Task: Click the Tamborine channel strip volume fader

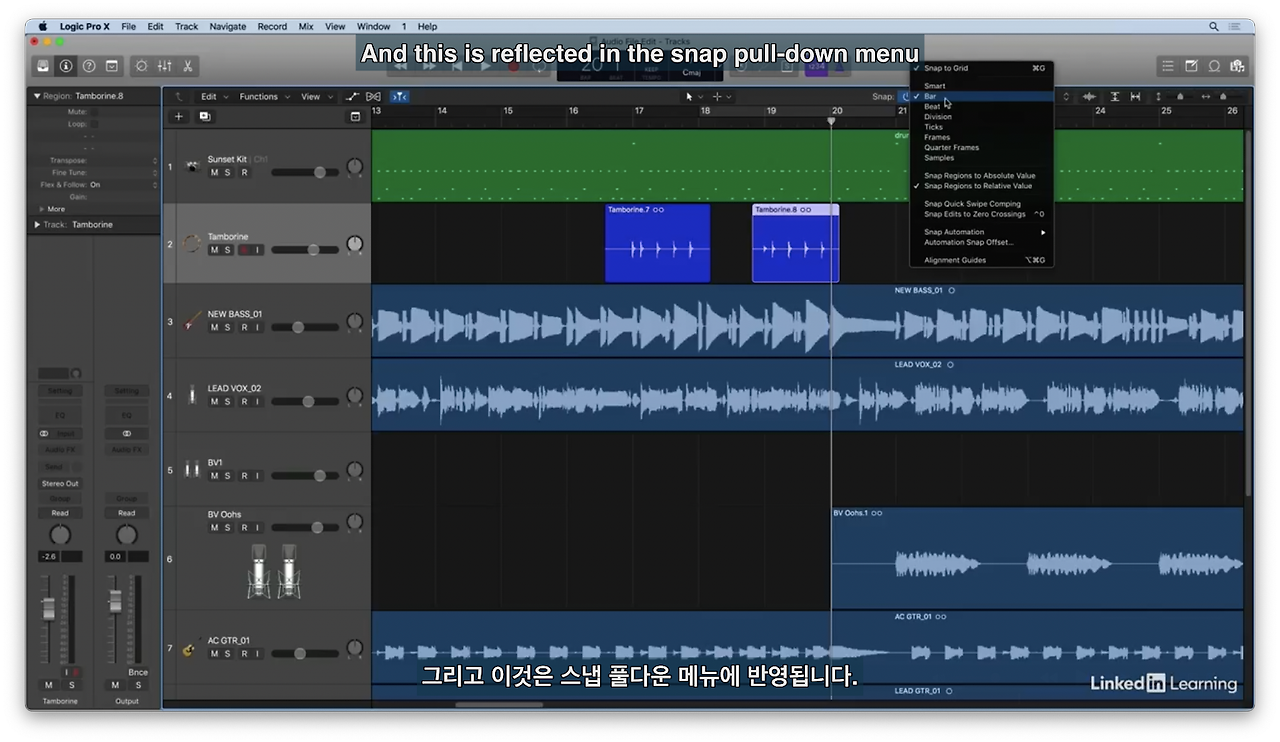Action: [x=47, y=607]
